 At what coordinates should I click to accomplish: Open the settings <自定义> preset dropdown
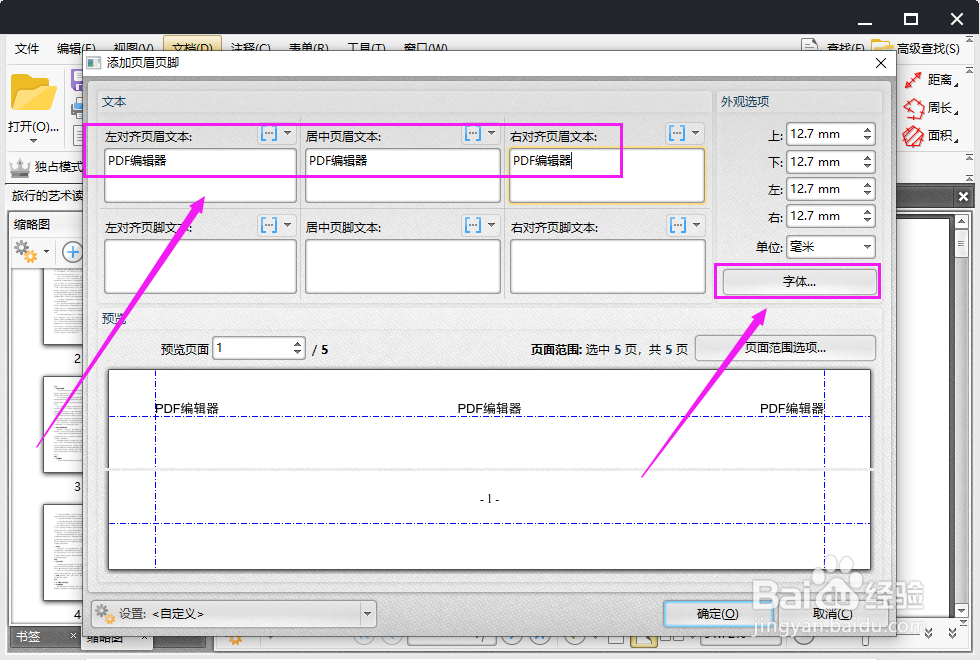point(234,614)
